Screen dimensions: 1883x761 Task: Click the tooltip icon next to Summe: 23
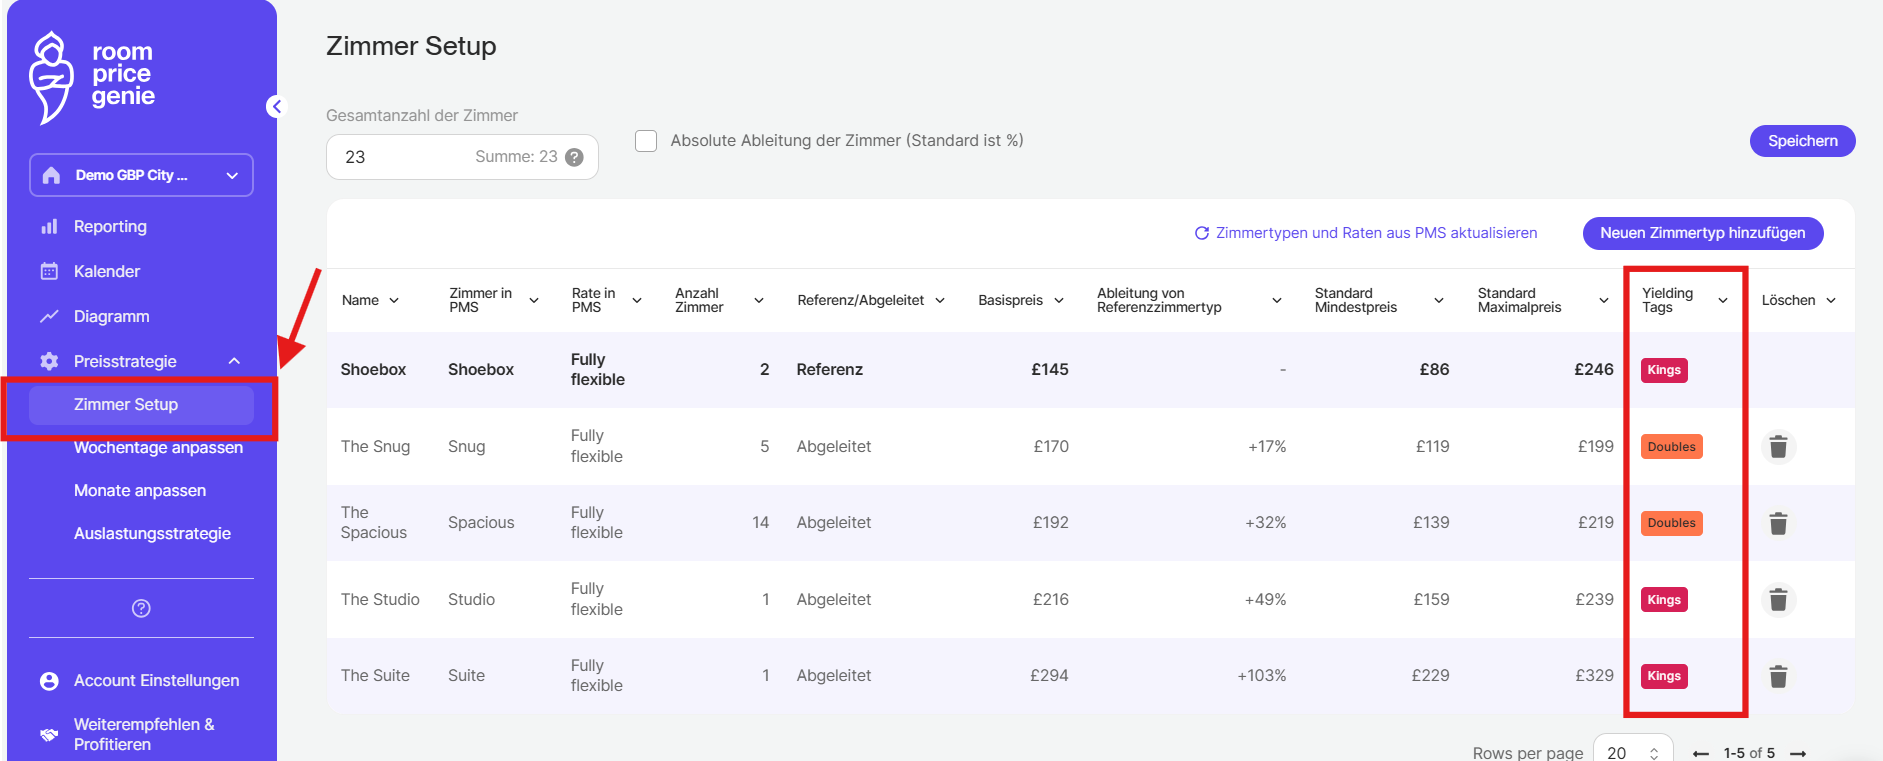tap(574, 157)
